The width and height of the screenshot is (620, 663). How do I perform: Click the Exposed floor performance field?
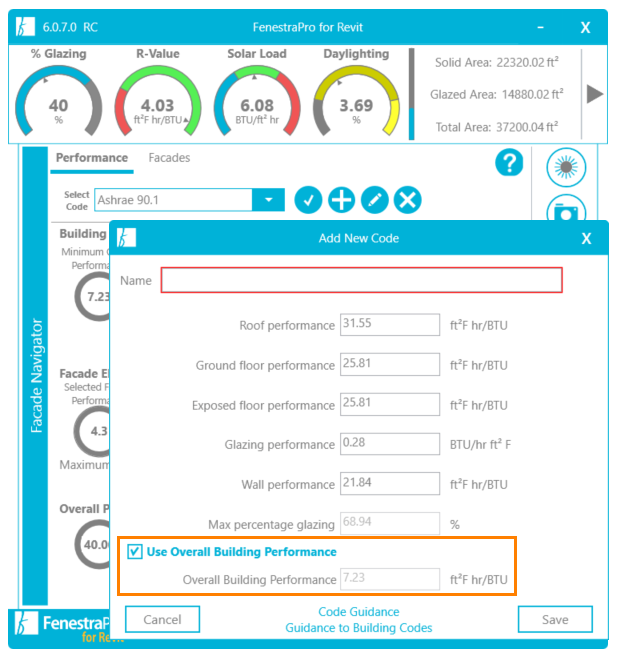390,404
